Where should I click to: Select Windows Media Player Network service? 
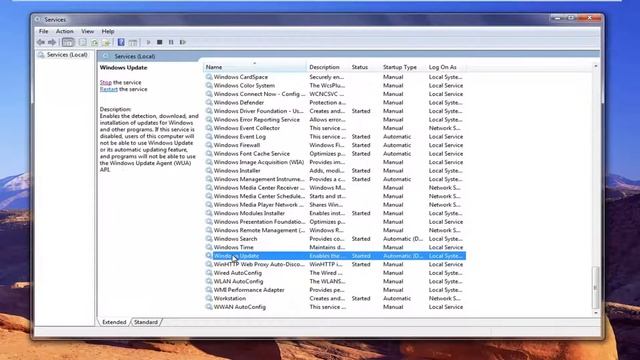pos(335,204)
